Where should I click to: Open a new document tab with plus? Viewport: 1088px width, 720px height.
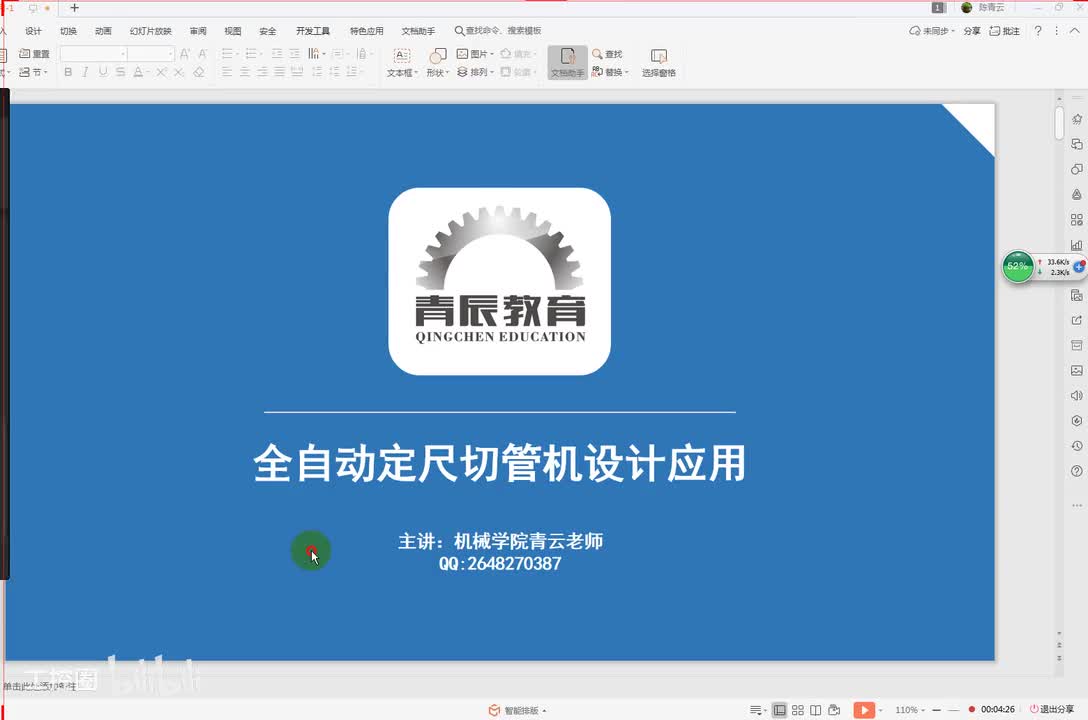pos(74,8)
